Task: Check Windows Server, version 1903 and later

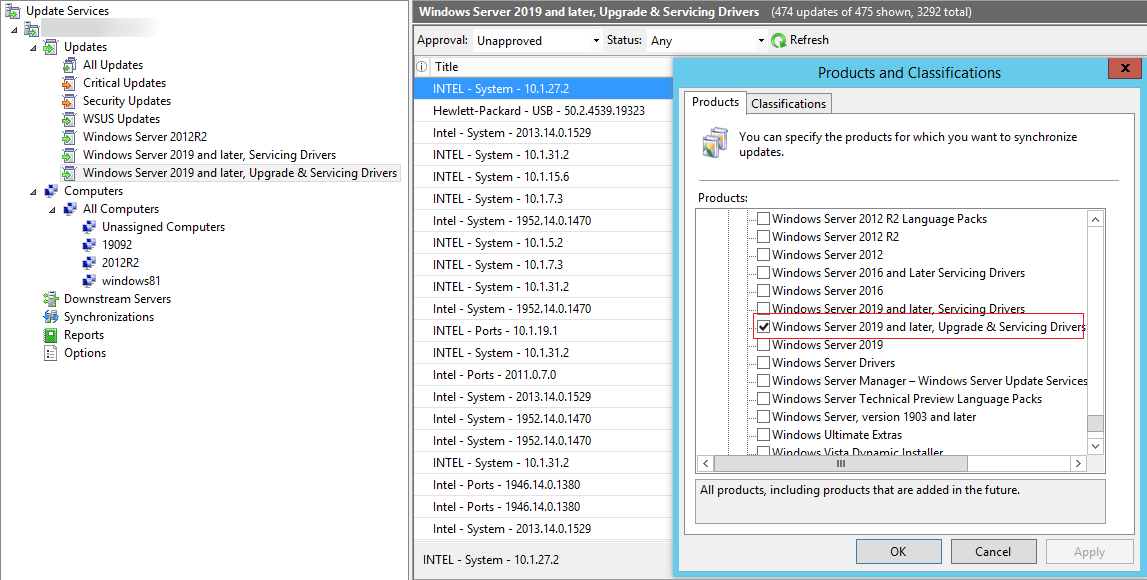Action: coord(763,417)
